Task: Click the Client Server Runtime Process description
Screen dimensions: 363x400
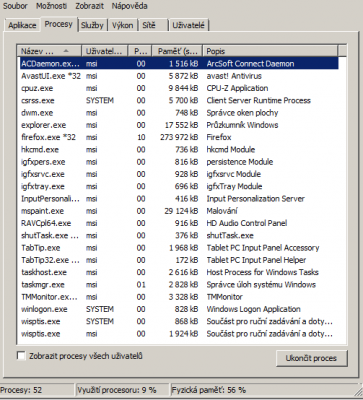Action: [258, 101]
